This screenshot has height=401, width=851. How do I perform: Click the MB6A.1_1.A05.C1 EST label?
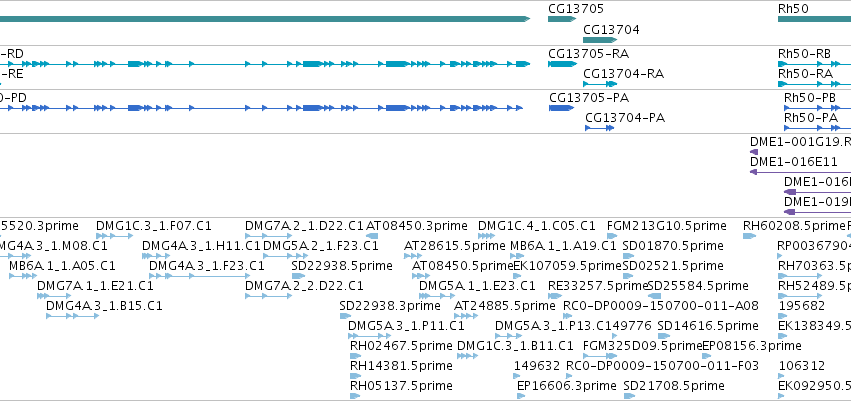coord(62,266)
